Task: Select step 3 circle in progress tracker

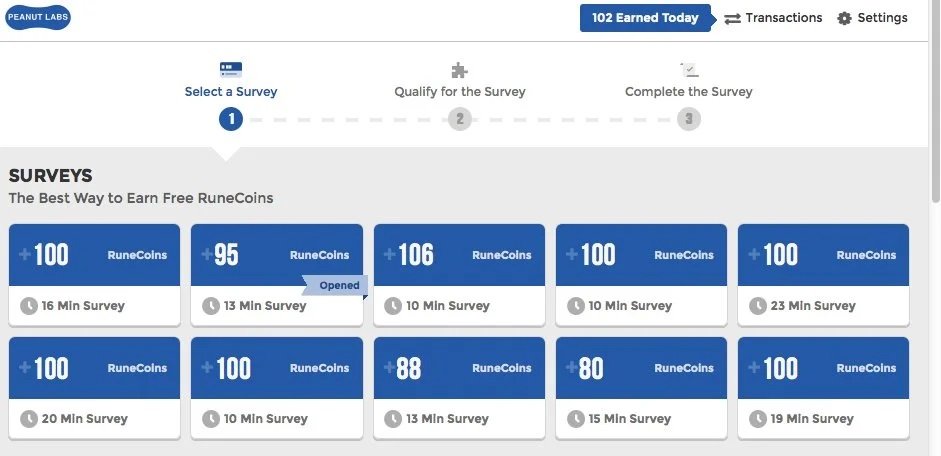Action: [x=689, y=119]
